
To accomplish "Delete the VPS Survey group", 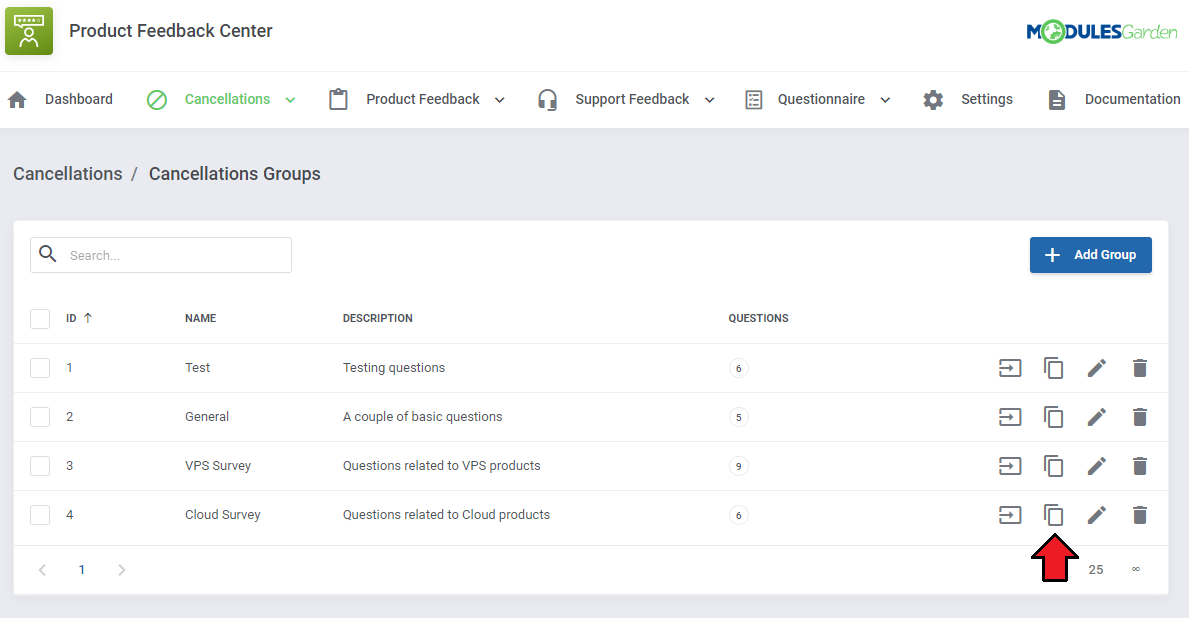I will pyautogui.click(x=1140, y=466).
